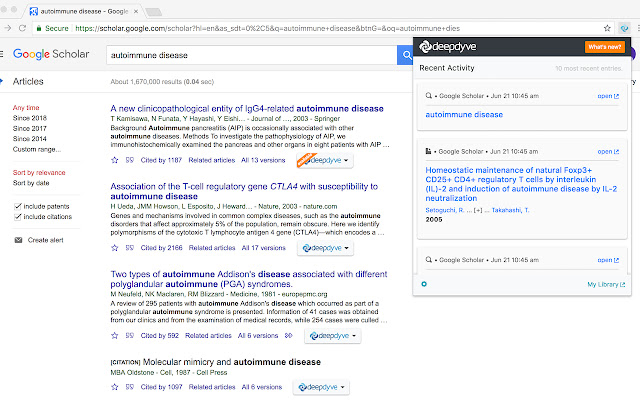Viewport: 640px width, 400px height.
Task: Choose Custom range... date filter
Action: pyautogui.click(x=37, y=149)
